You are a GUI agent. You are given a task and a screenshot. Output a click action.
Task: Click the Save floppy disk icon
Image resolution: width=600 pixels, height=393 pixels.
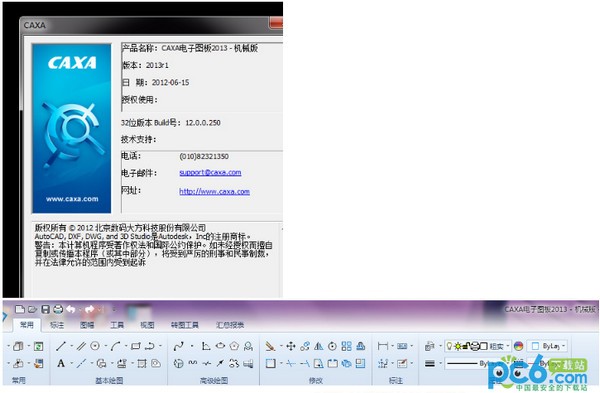coord(46,309)
